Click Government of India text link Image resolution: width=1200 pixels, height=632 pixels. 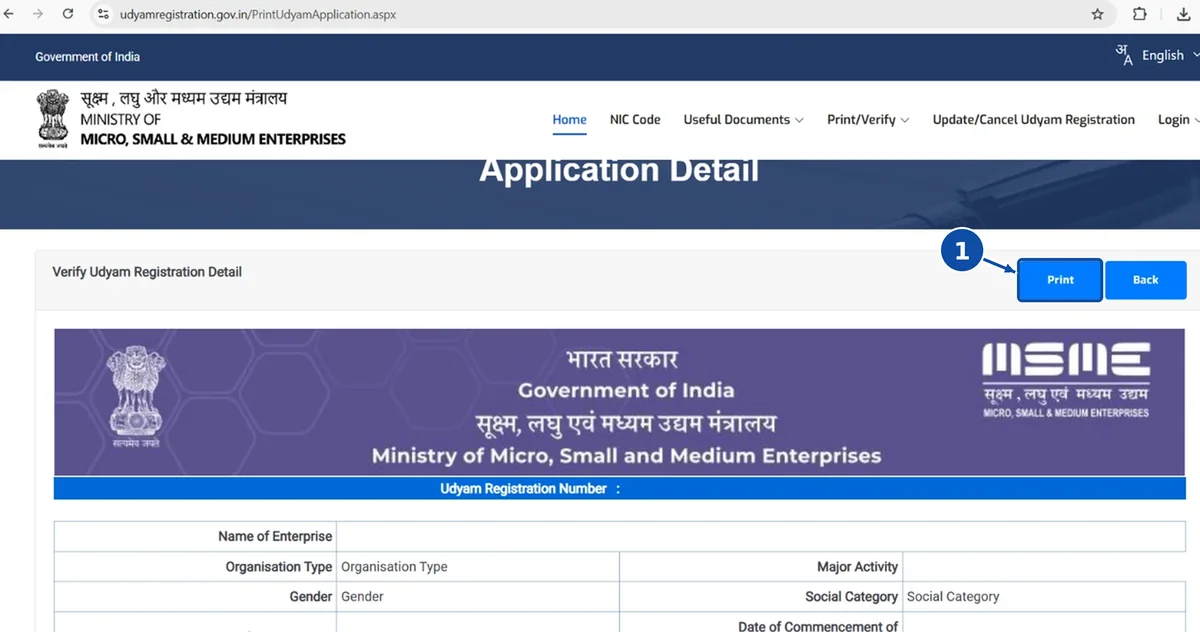coord(88,57)
